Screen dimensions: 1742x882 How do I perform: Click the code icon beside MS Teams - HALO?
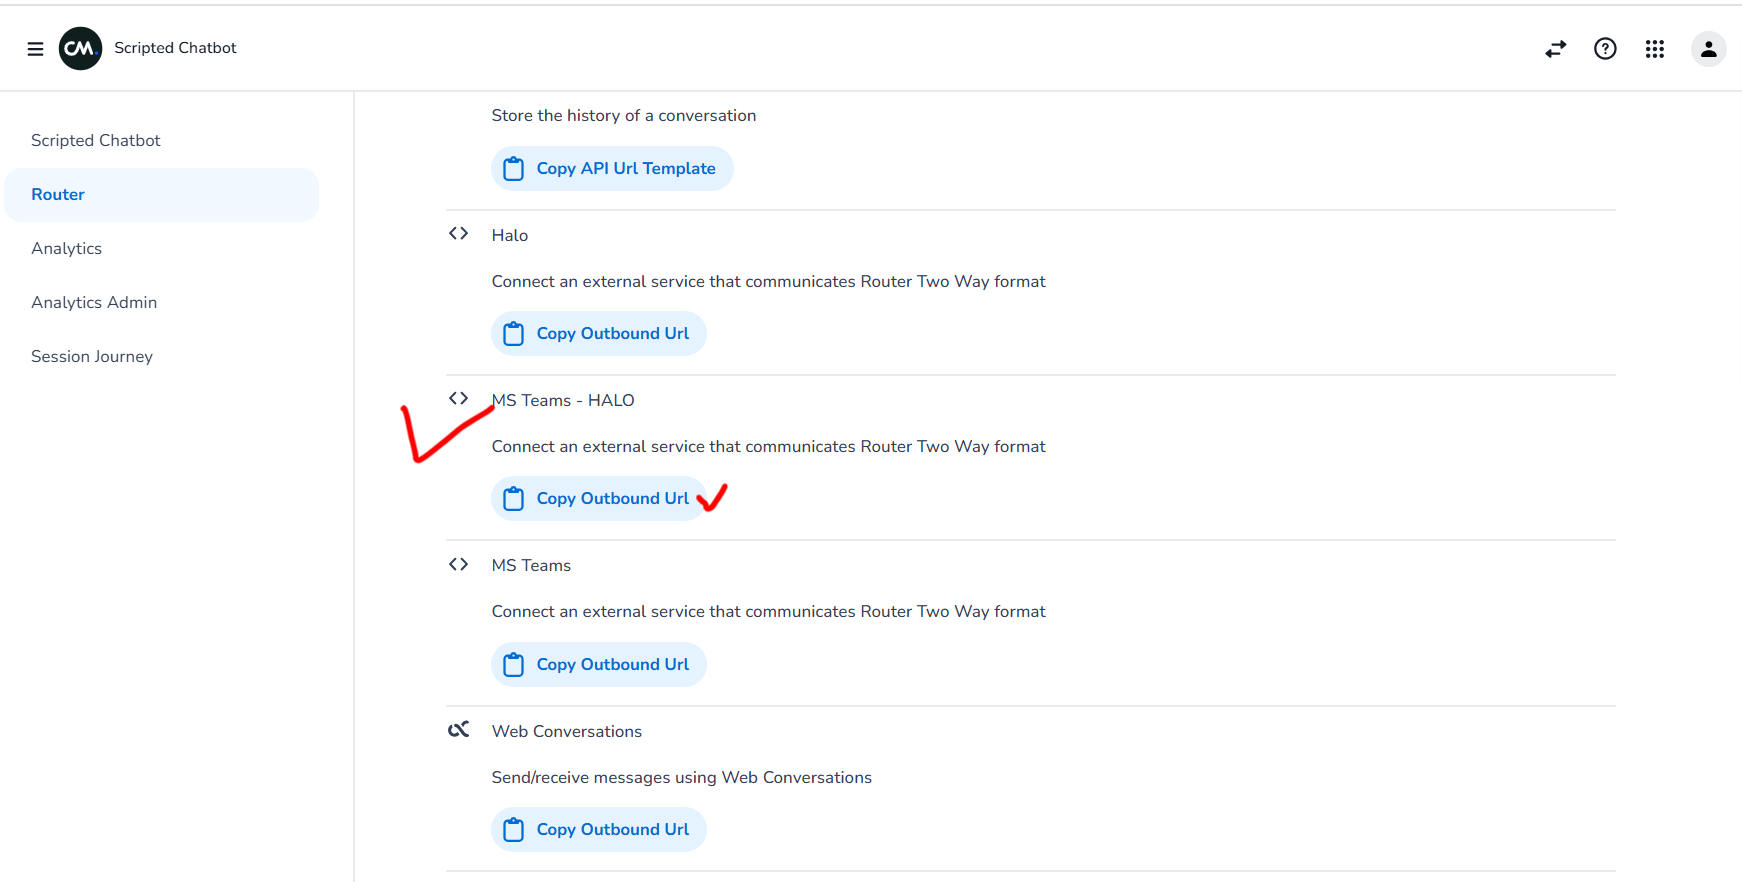pos(459,399)
